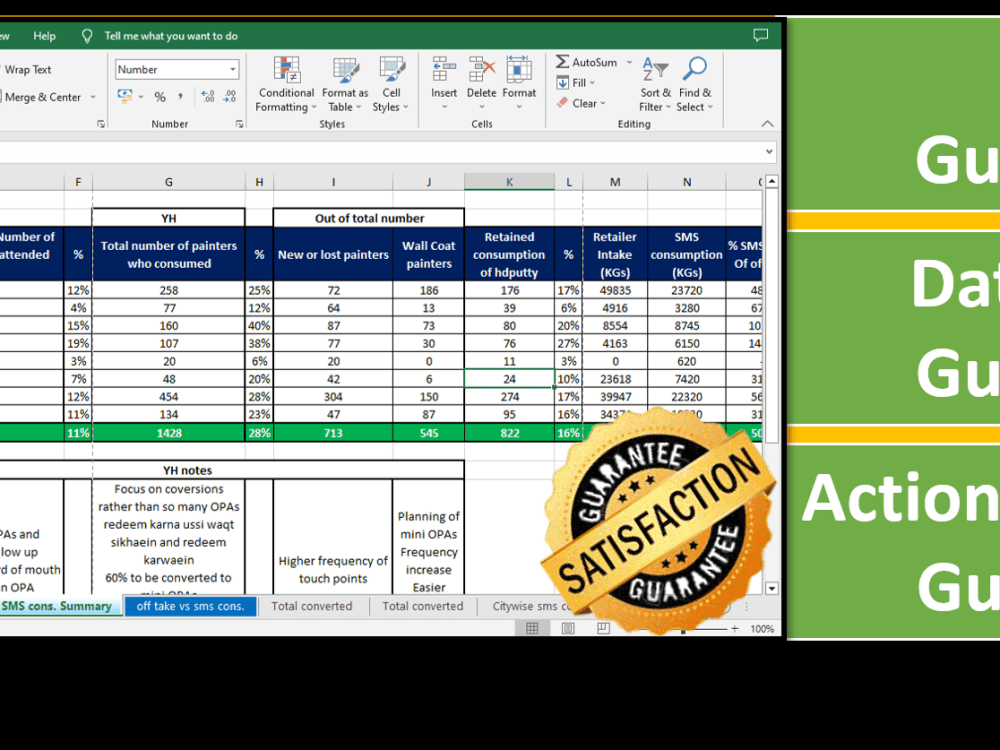Select column I header

point(333,182)
